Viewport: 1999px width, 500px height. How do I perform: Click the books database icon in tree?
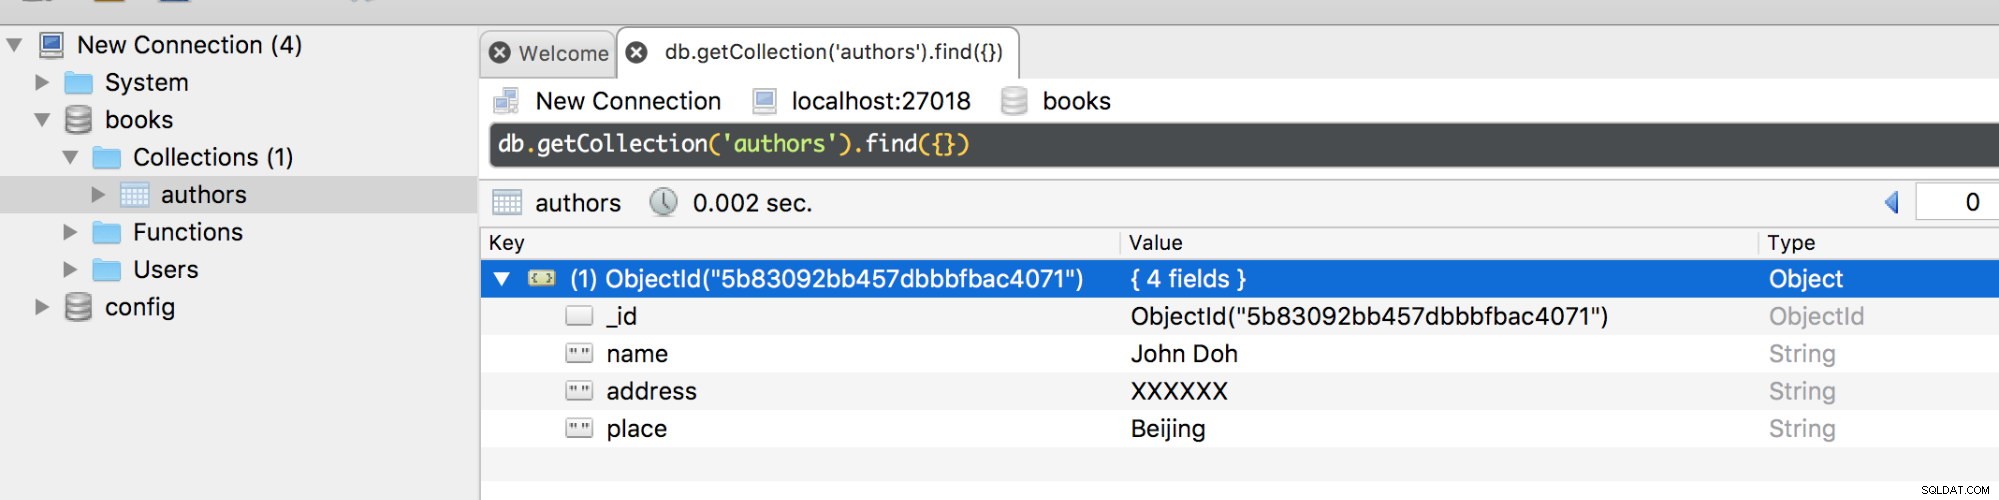[x=78, y=120]
